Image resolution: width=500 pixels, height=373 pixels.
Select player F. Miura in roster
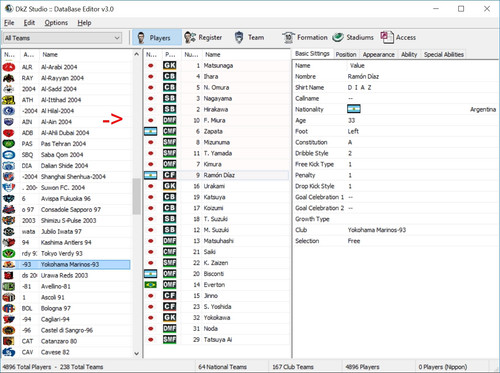coord(217,120)
